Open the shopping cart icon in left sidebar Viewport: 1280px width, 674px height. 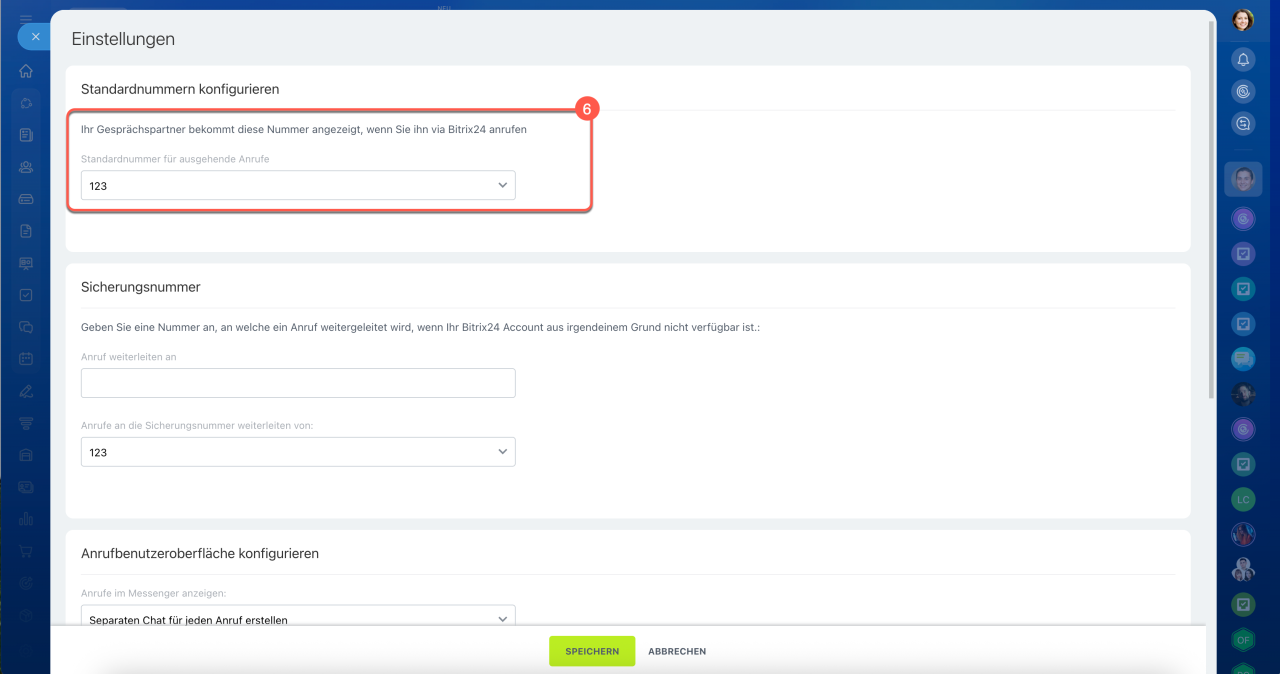[26, 551]
